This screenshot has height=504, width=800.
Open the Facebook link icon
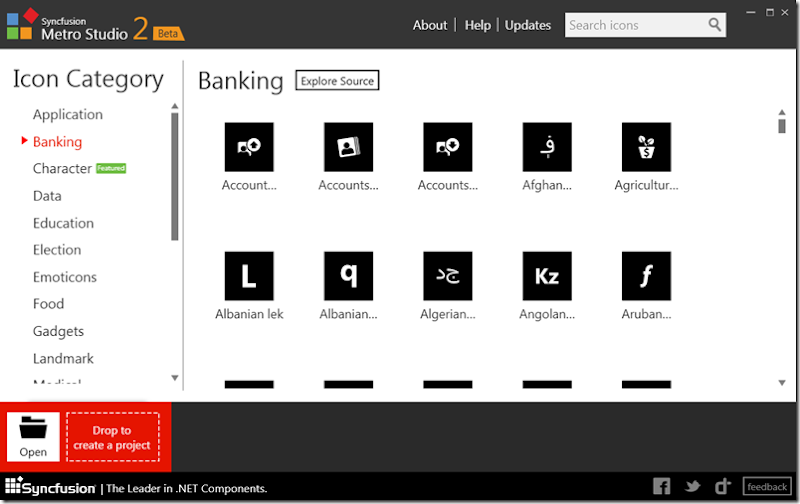(662, 486)
